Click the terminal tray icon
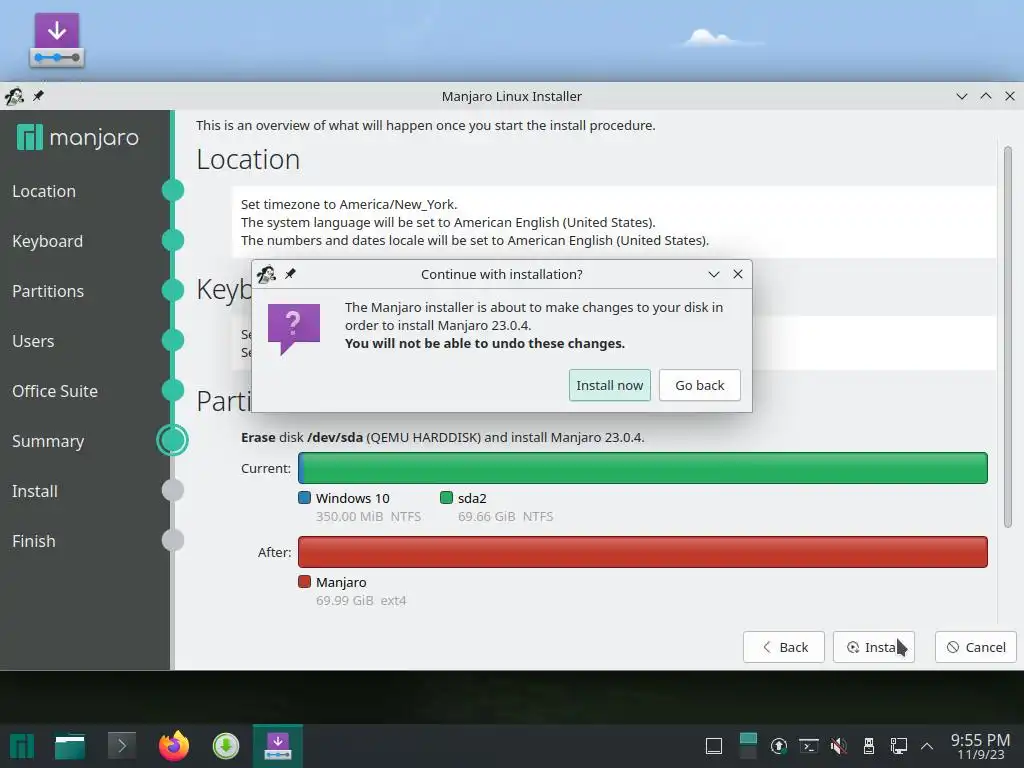This screenshot has height=768, width=1024. click(x=809, y=746)
